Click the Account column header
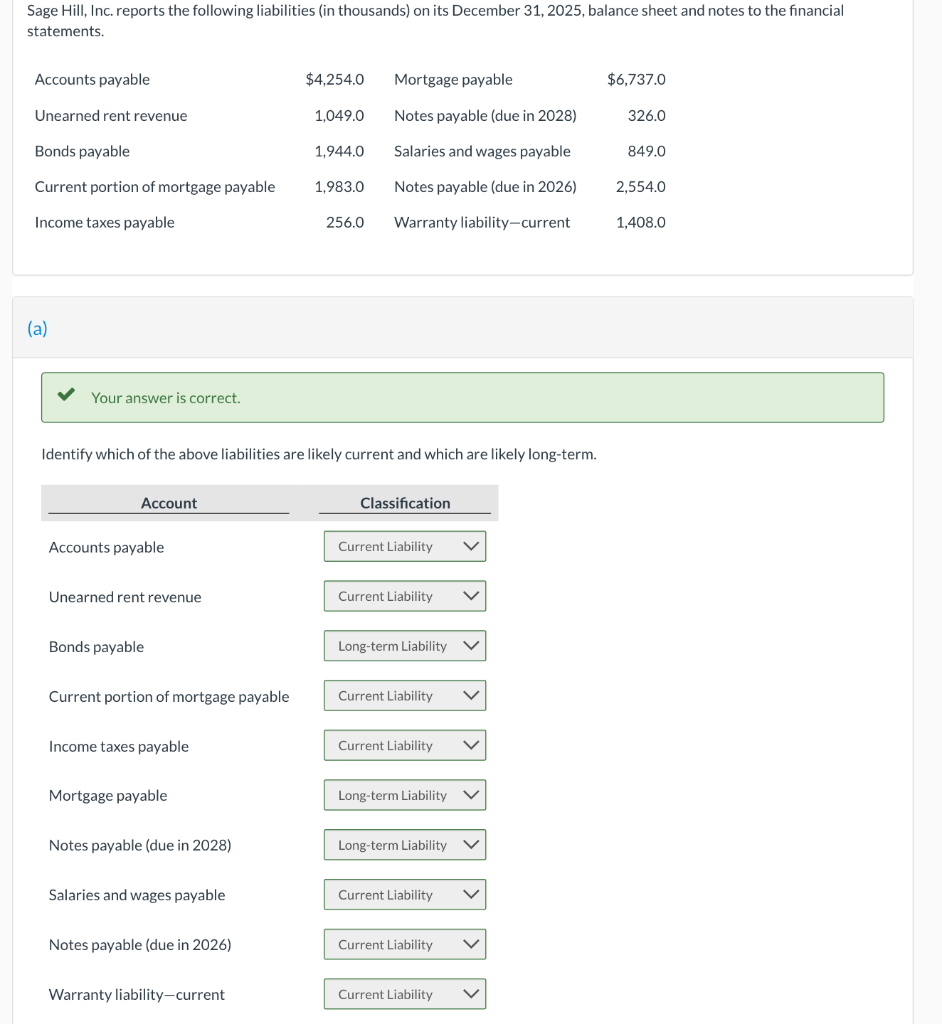Screen dimensions: 942x1024 [x=169, y=502]
